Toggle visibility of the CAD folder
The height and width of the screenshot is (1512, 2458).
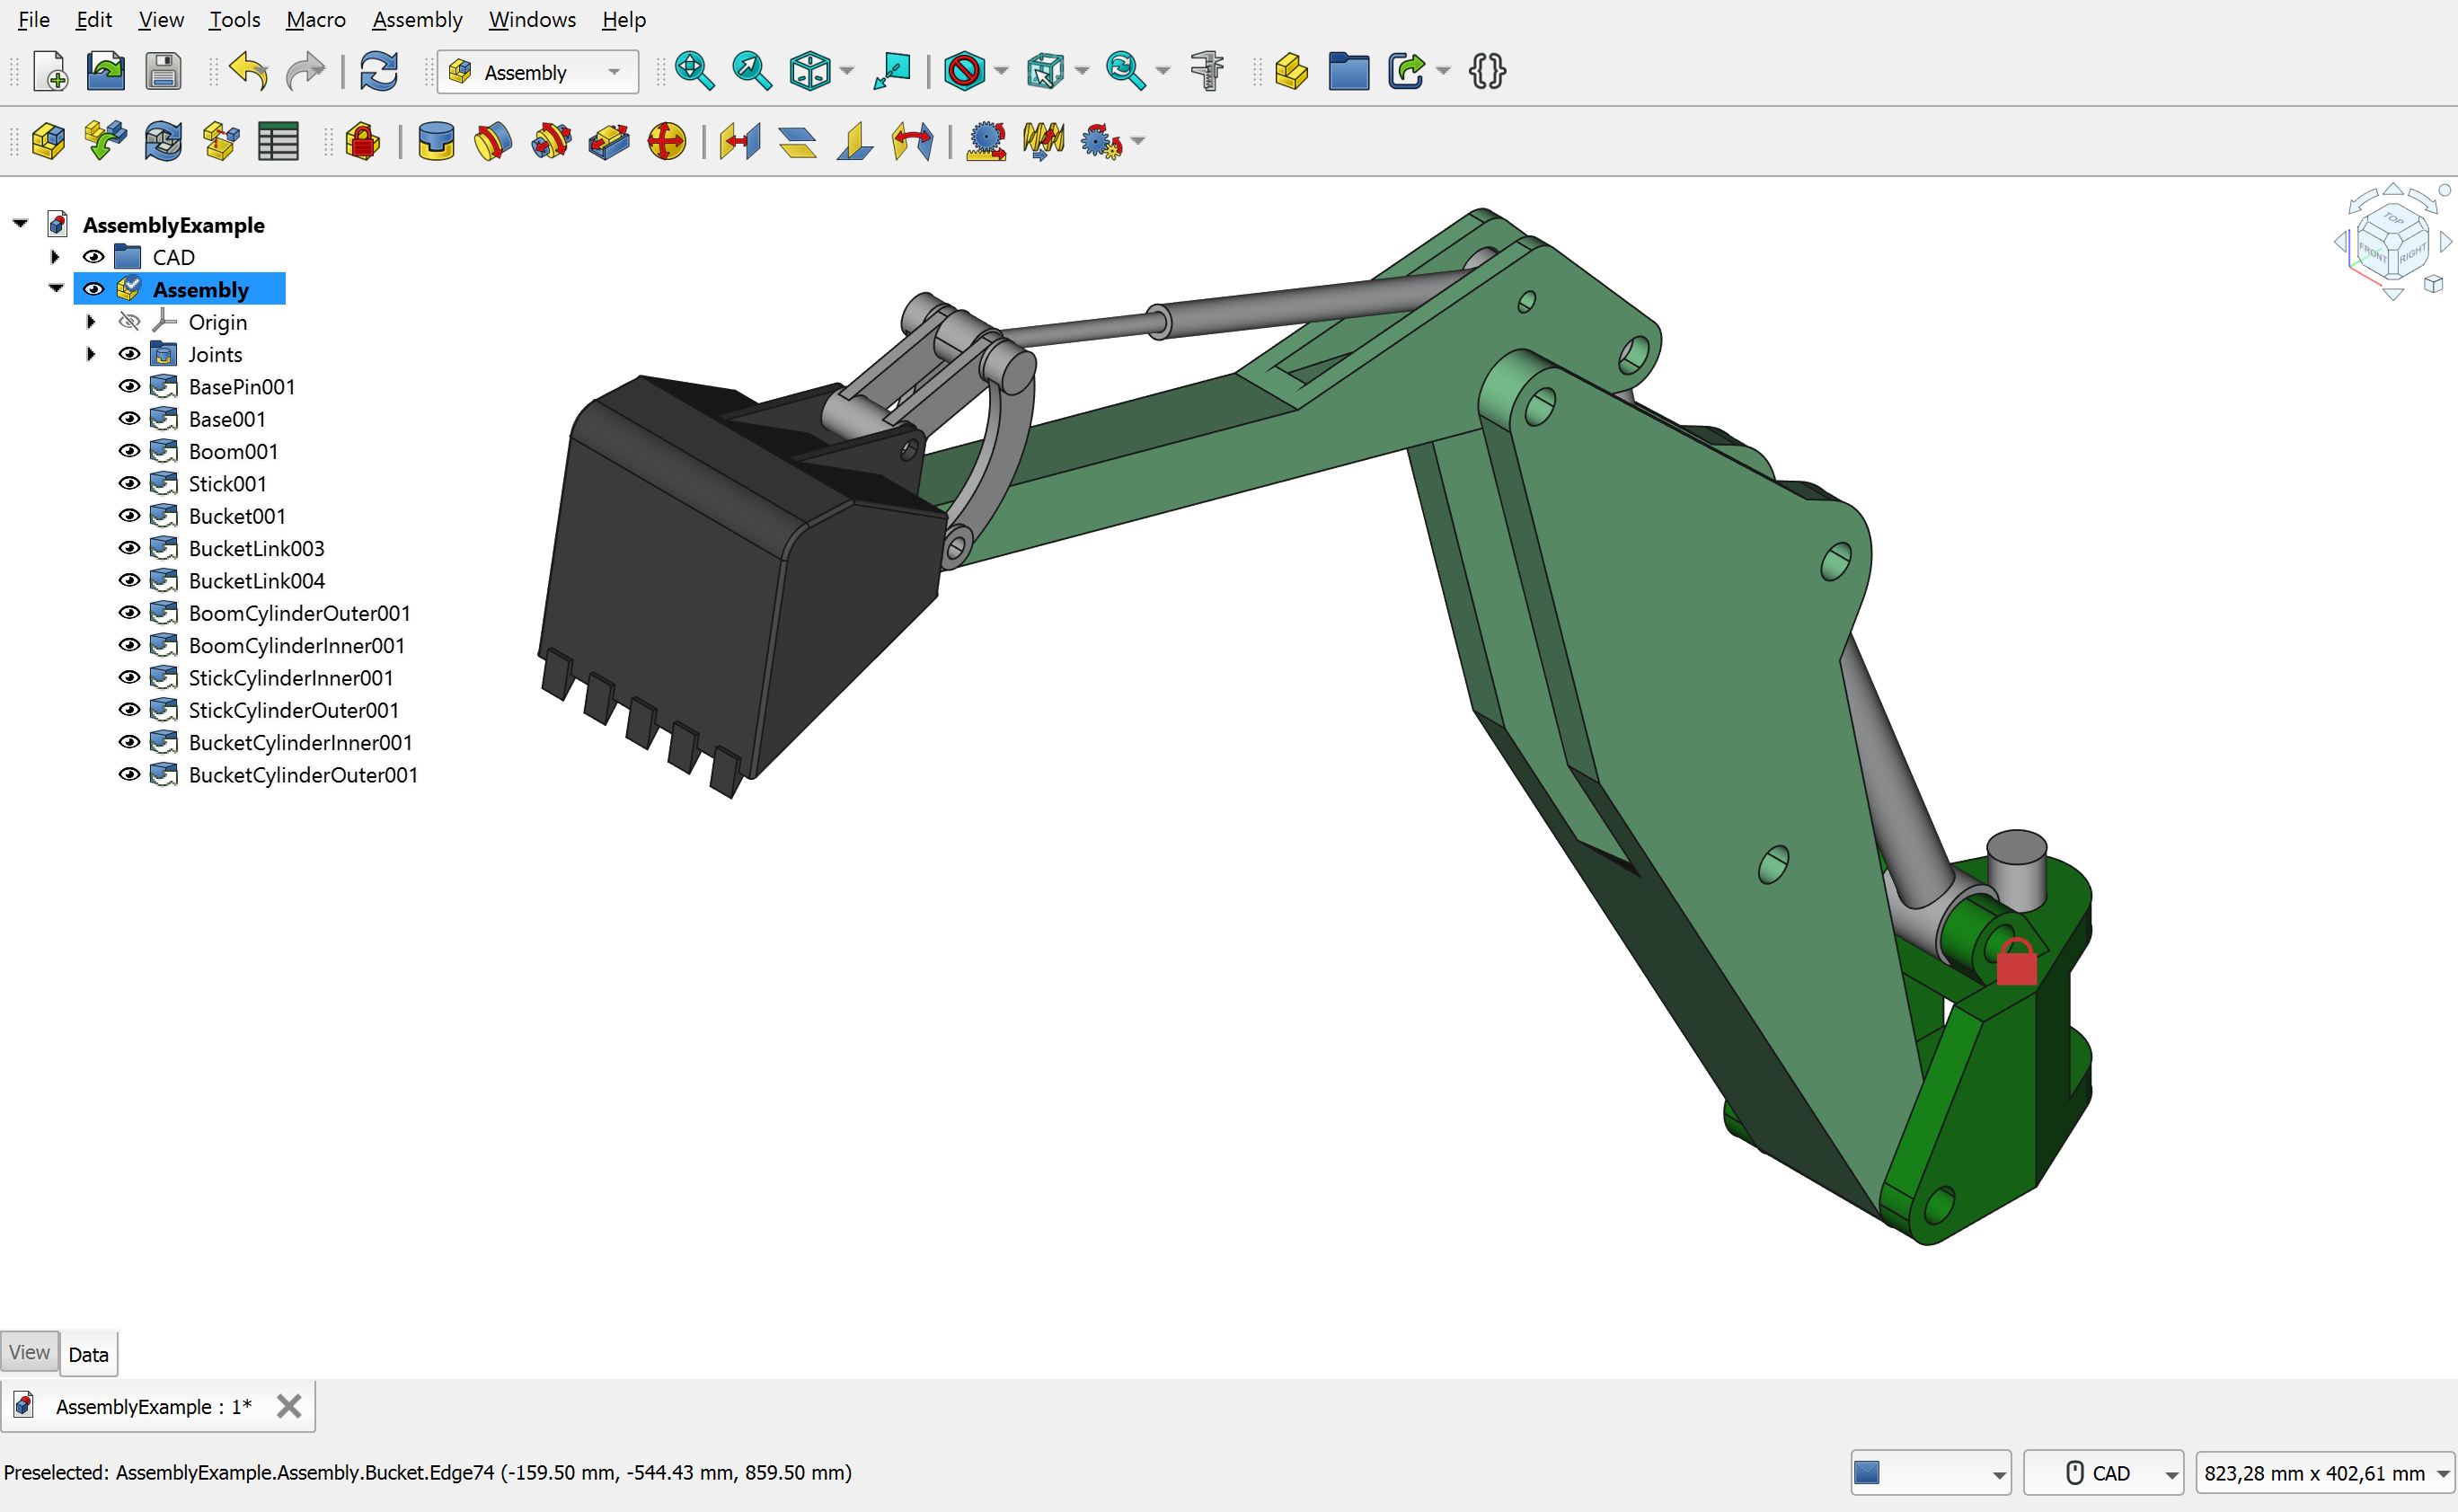tap(93, 257)
